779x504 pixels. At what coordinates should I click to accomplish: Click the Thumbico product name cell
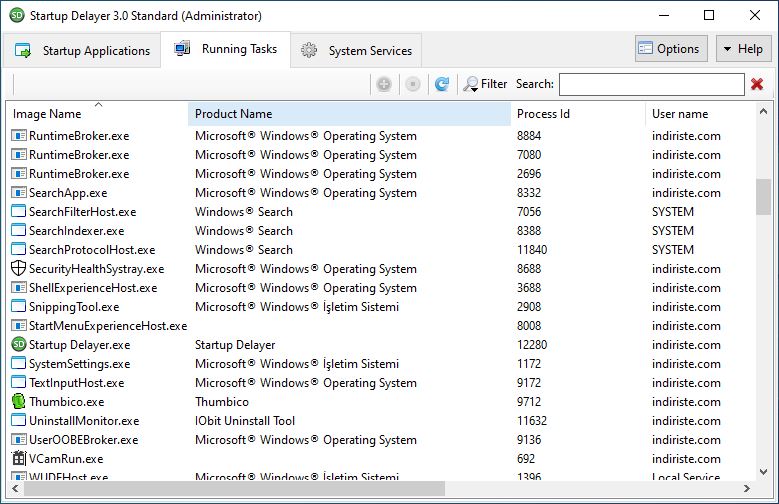[222, 402]
